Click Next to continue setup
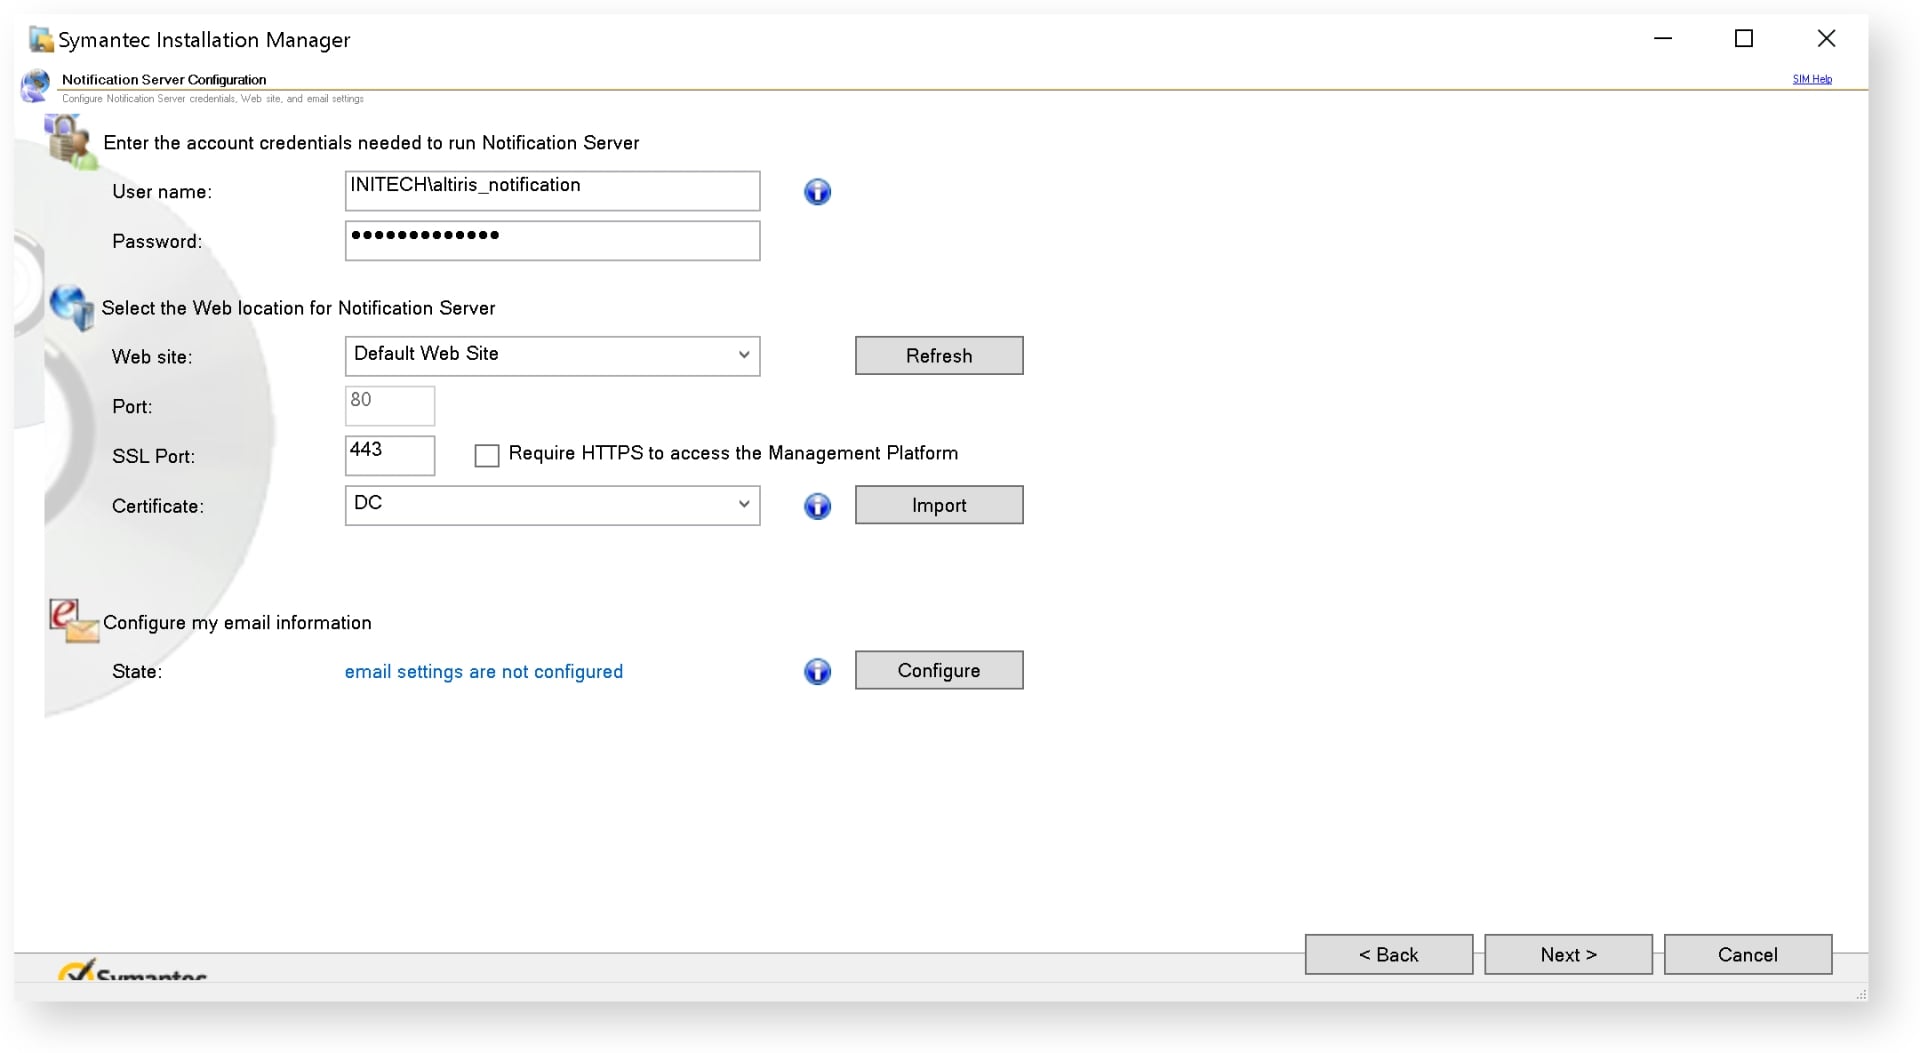 pyautogui.click(x=1567, y=954)
